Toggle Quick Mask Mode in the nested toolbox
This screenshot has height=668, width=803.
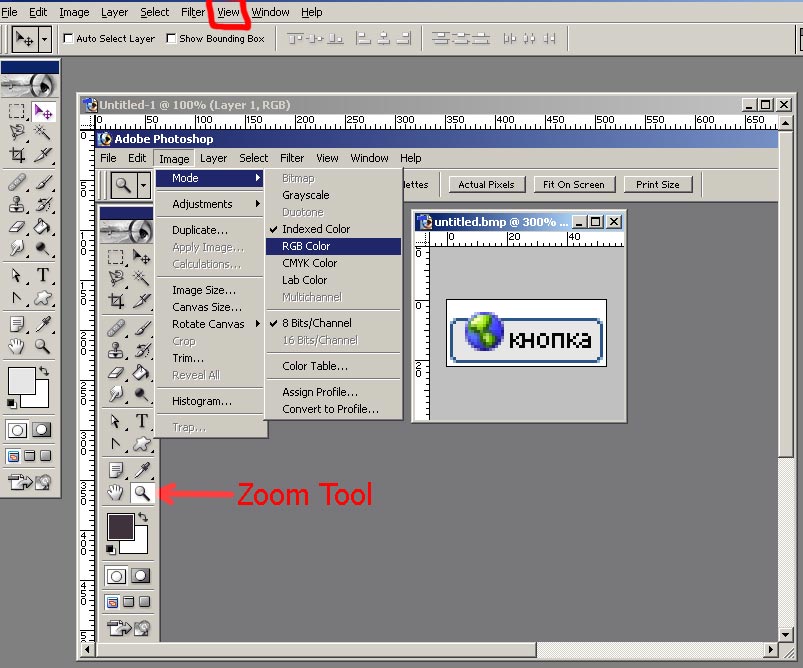point(140,576)
